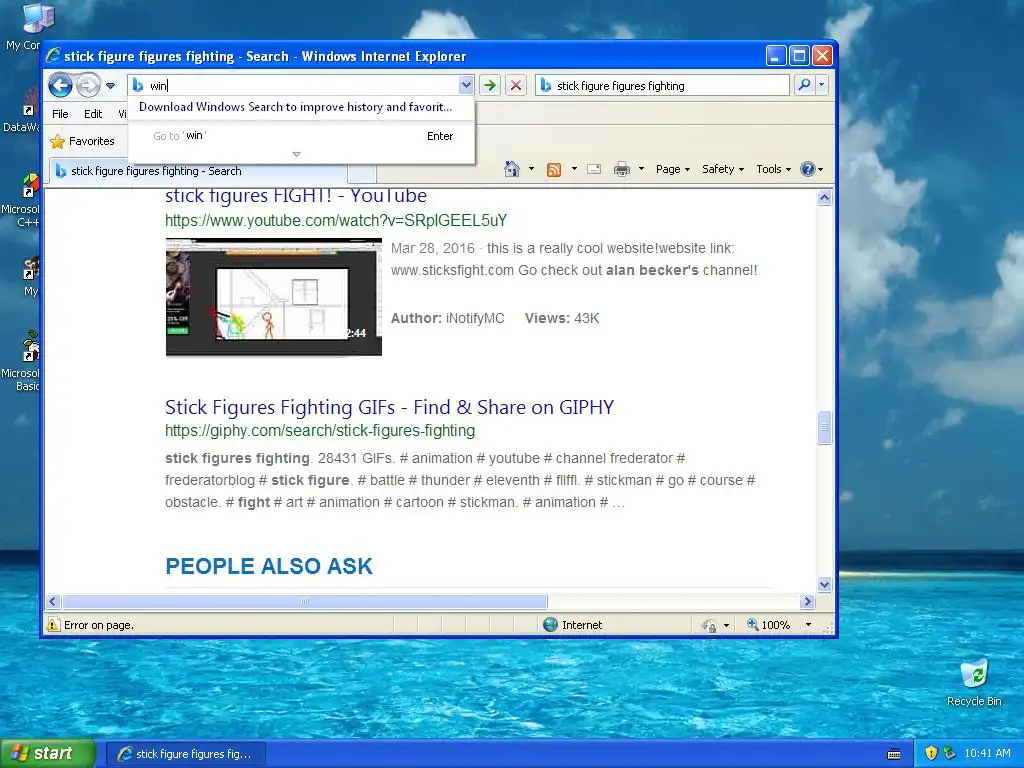Image resolution: width=1024 pixels, height=768 pixels.
Task: Open the Favorites star button
Action: [x=82, y=141]
